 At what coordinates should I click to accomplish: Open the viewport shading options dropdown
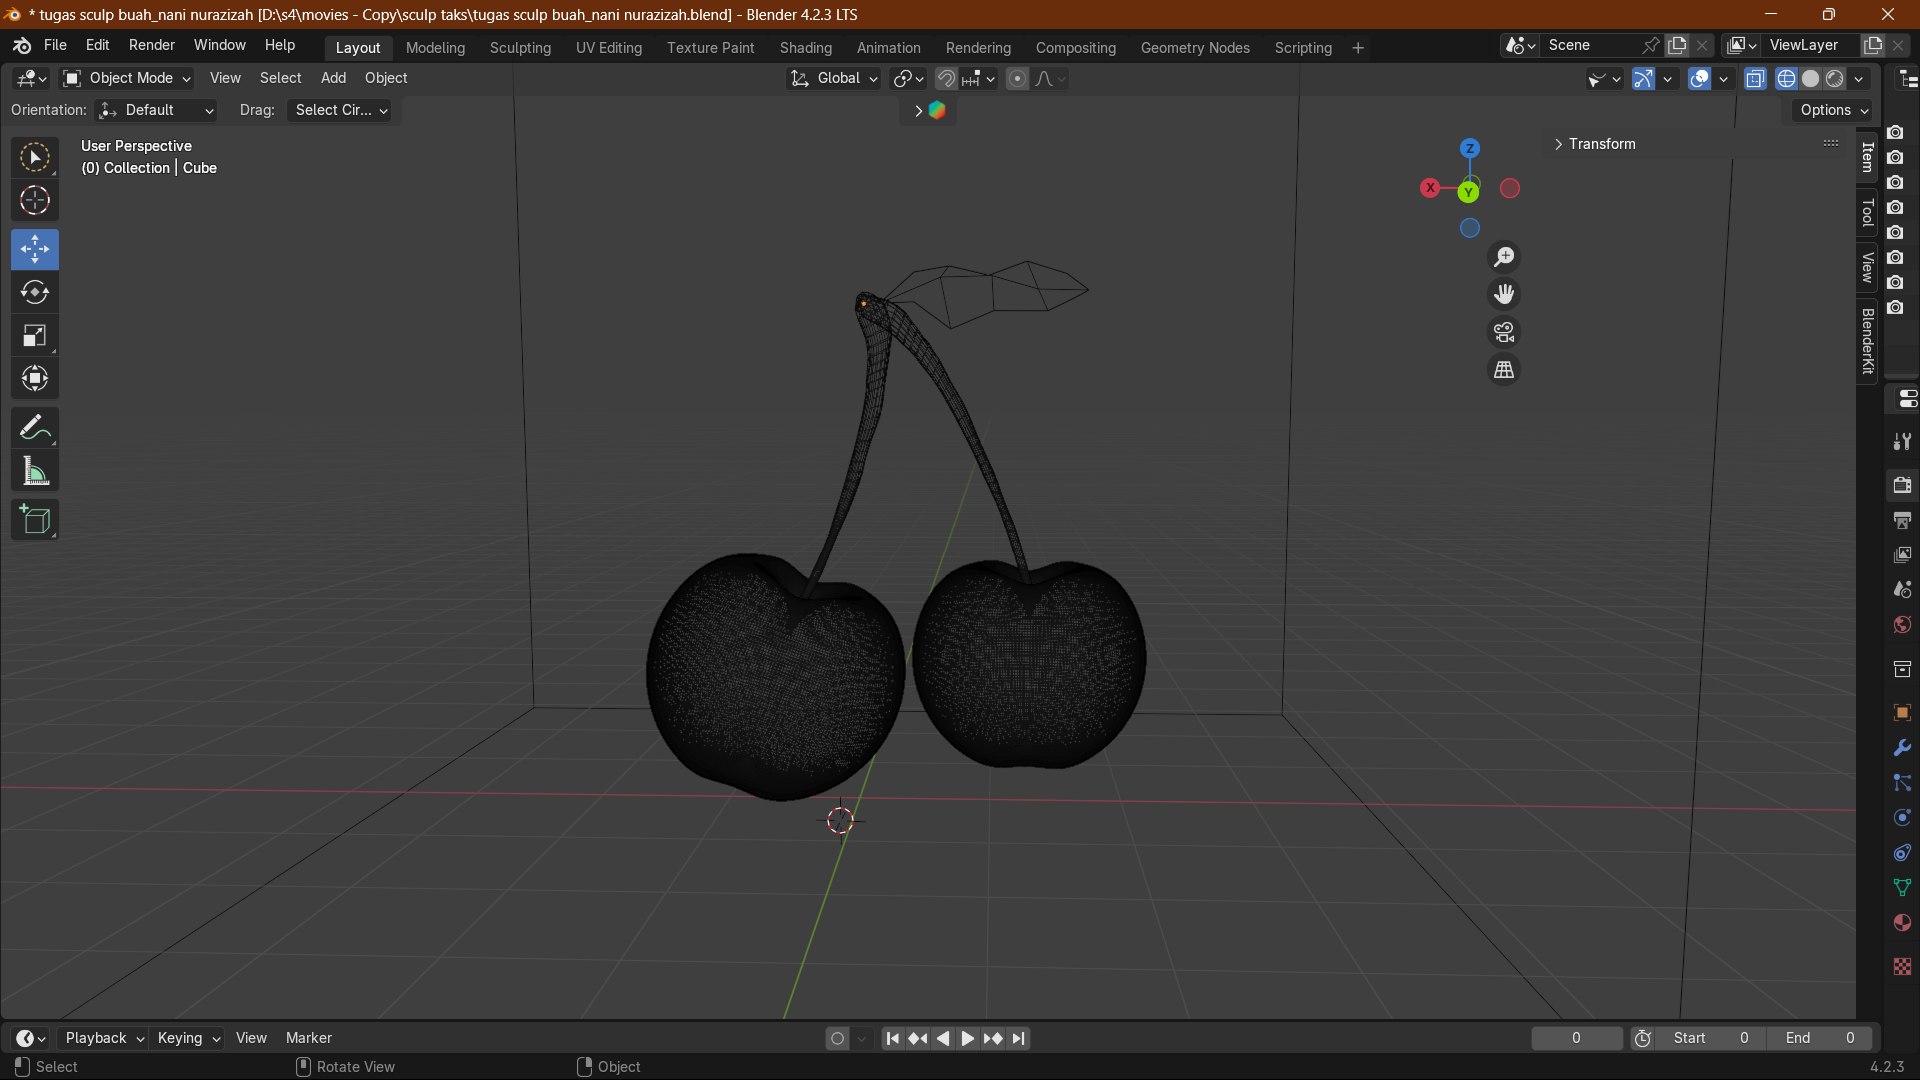(x=1859, y=78)
